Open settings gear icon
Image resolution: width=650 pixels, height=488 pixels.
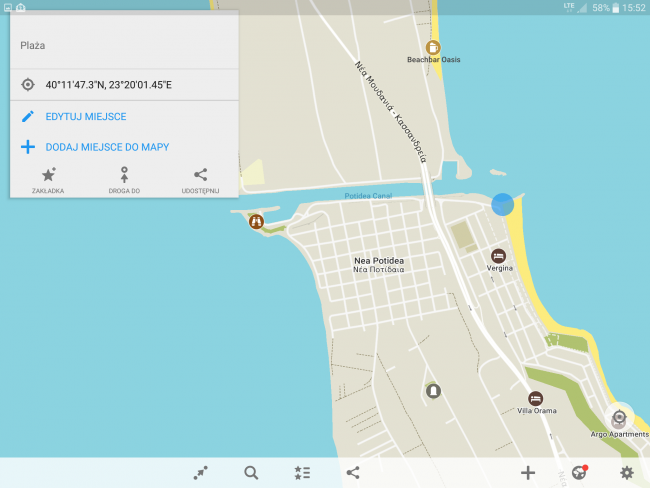(626, 473)
